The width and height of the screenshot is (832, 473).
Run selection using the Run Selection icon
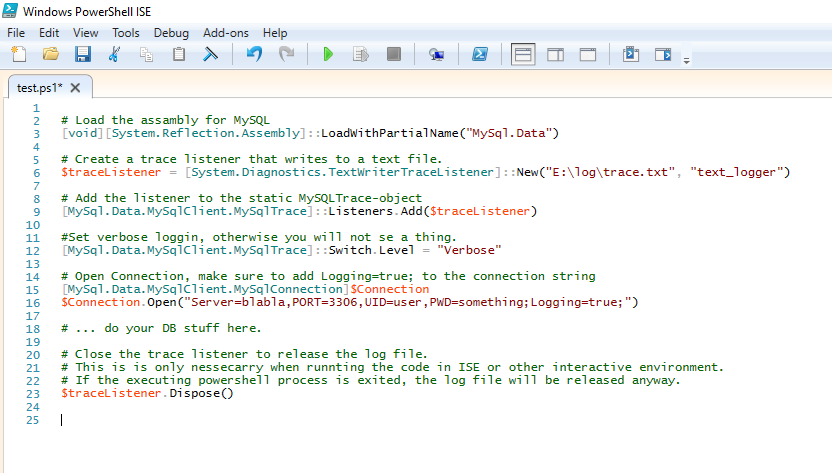tap(361, 54)
